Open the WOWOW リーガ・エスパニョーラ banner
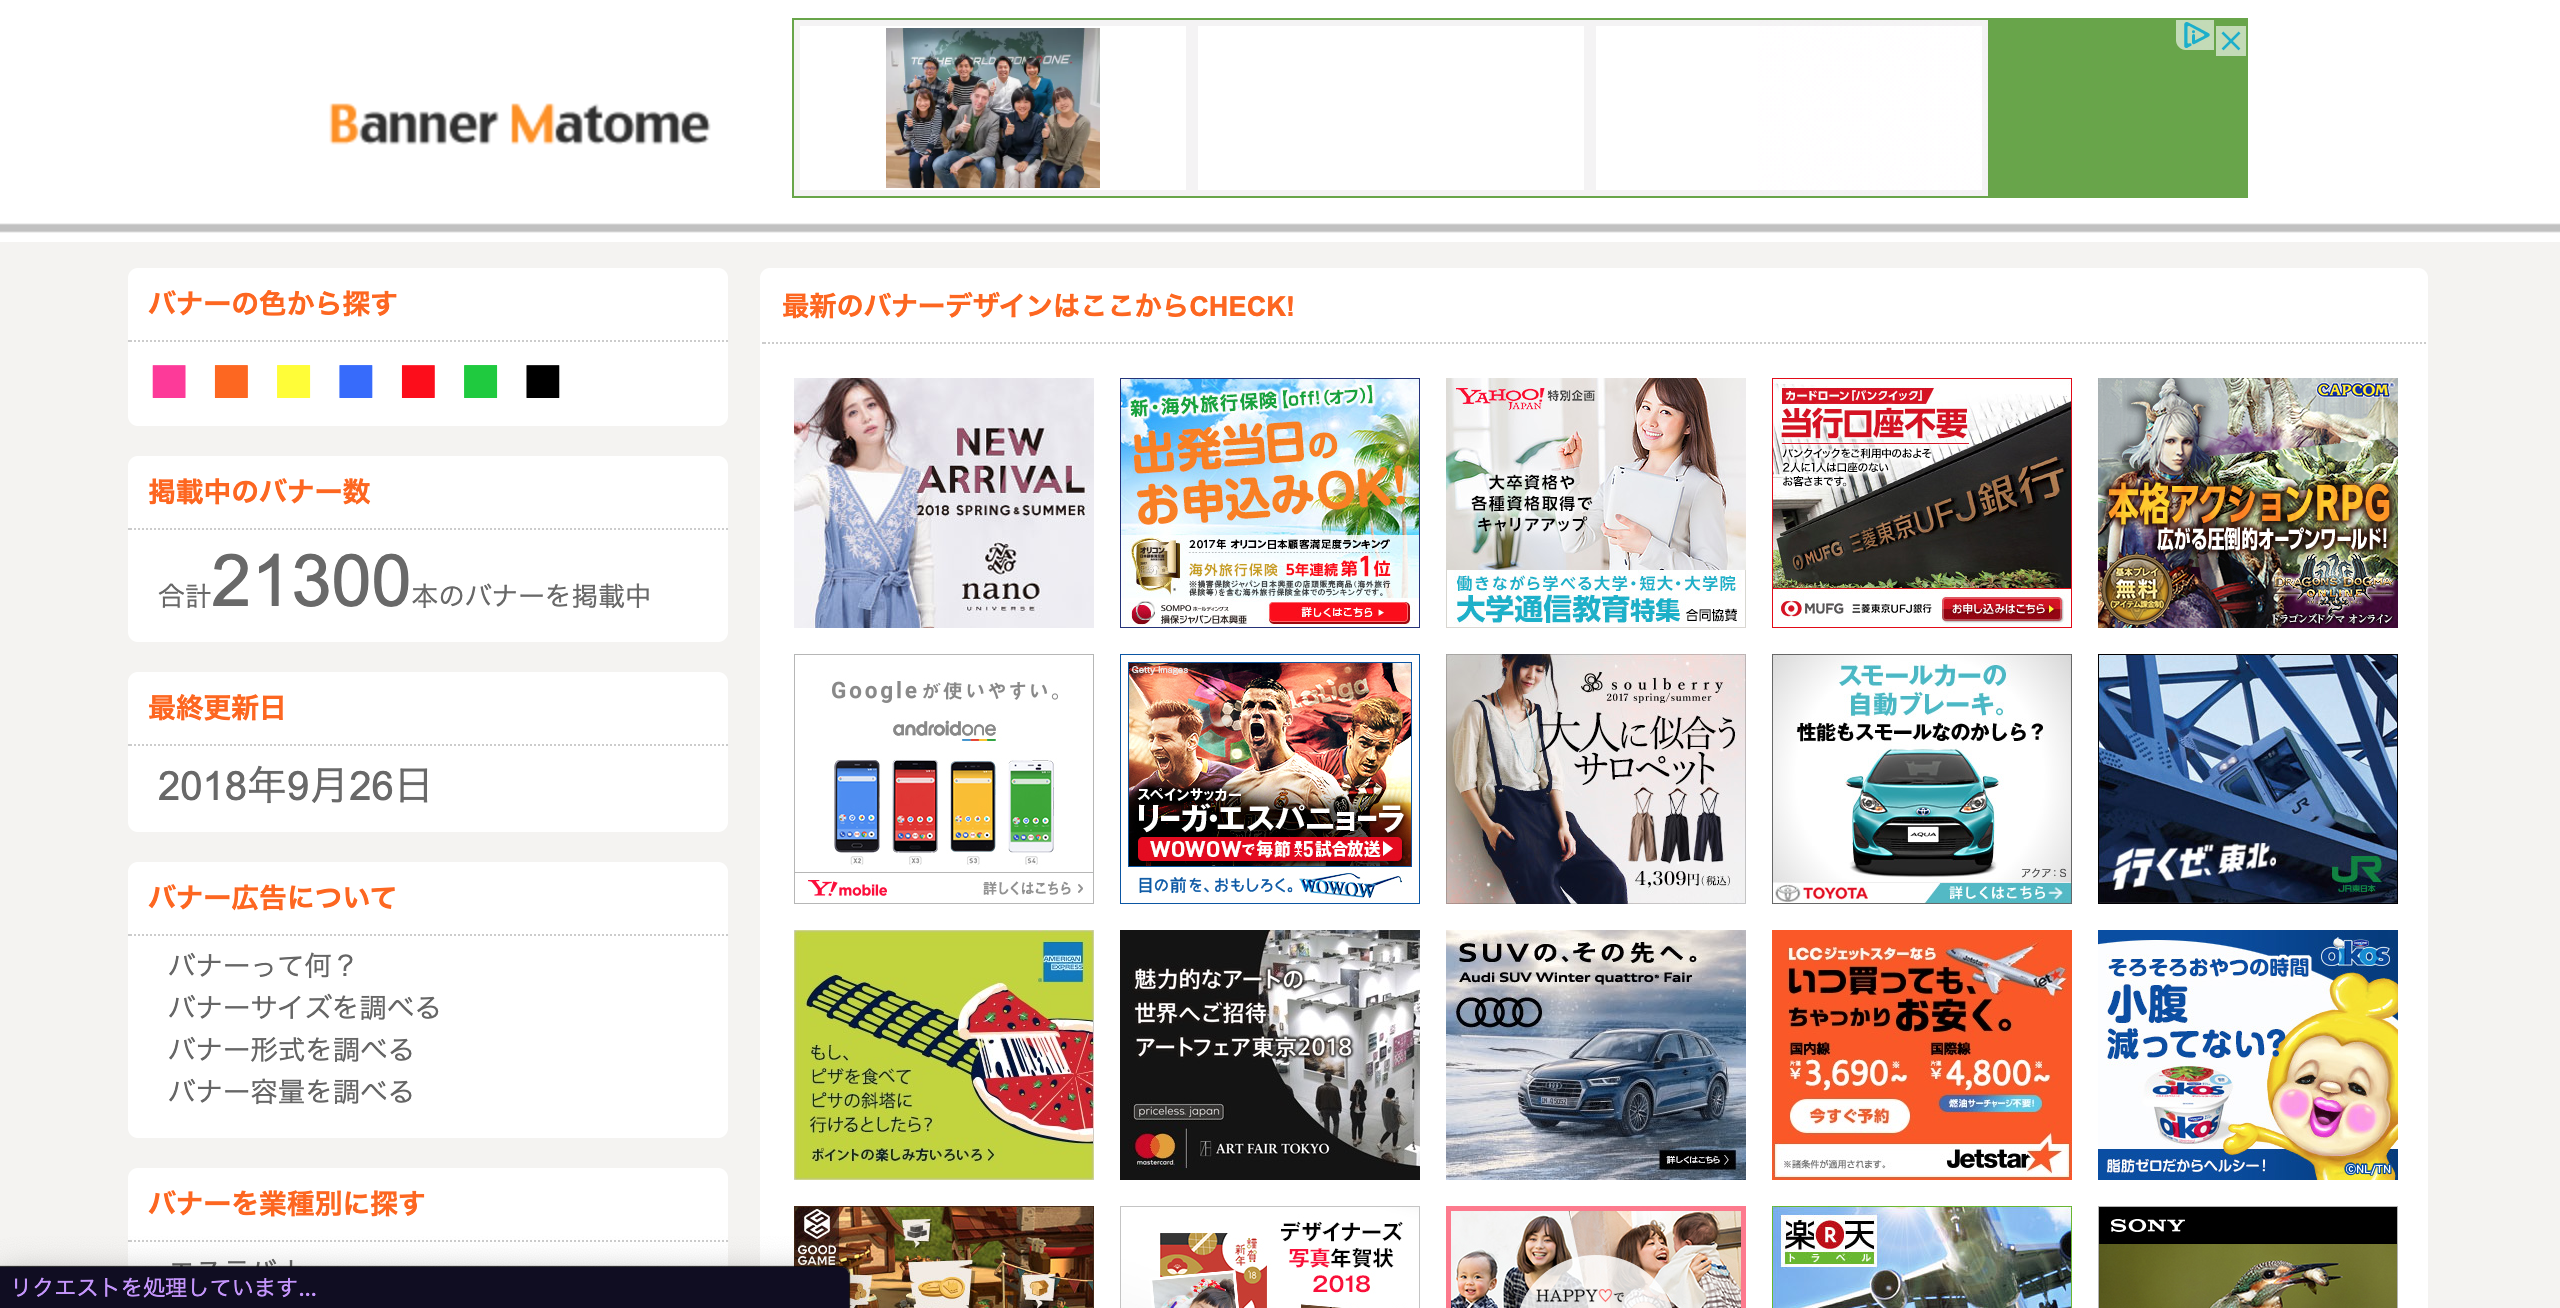This screenshot has height=1308, width=2560. coord(1270,779)
